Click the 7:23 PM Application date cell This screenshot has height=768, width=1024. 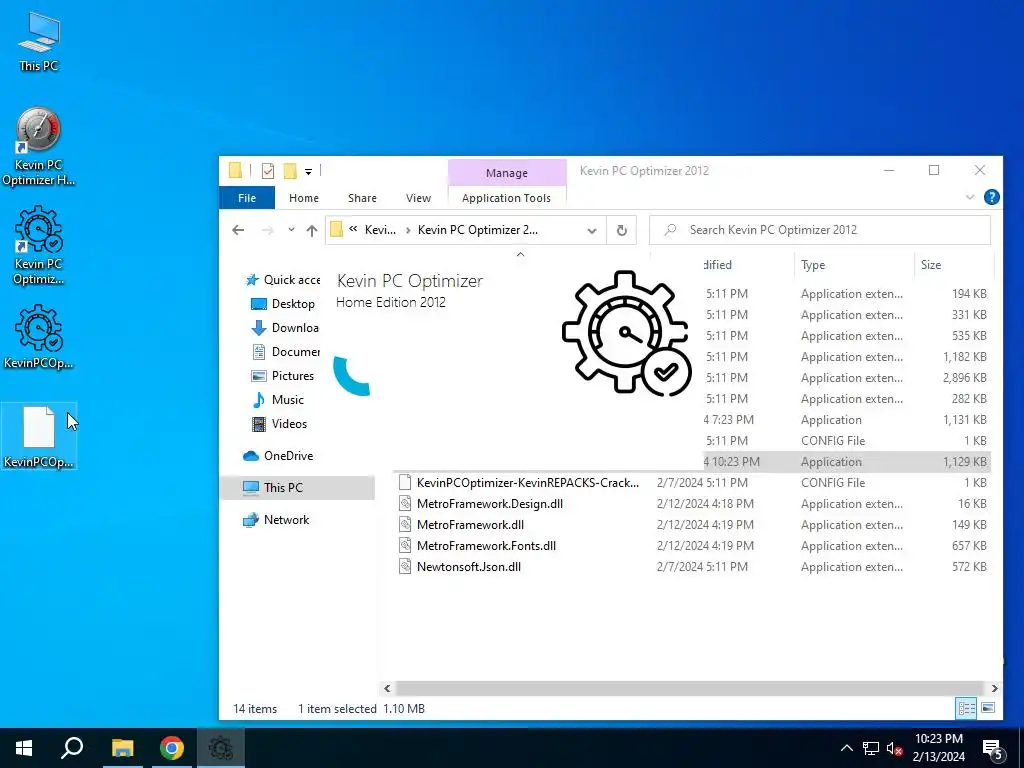tap(729, 420)
